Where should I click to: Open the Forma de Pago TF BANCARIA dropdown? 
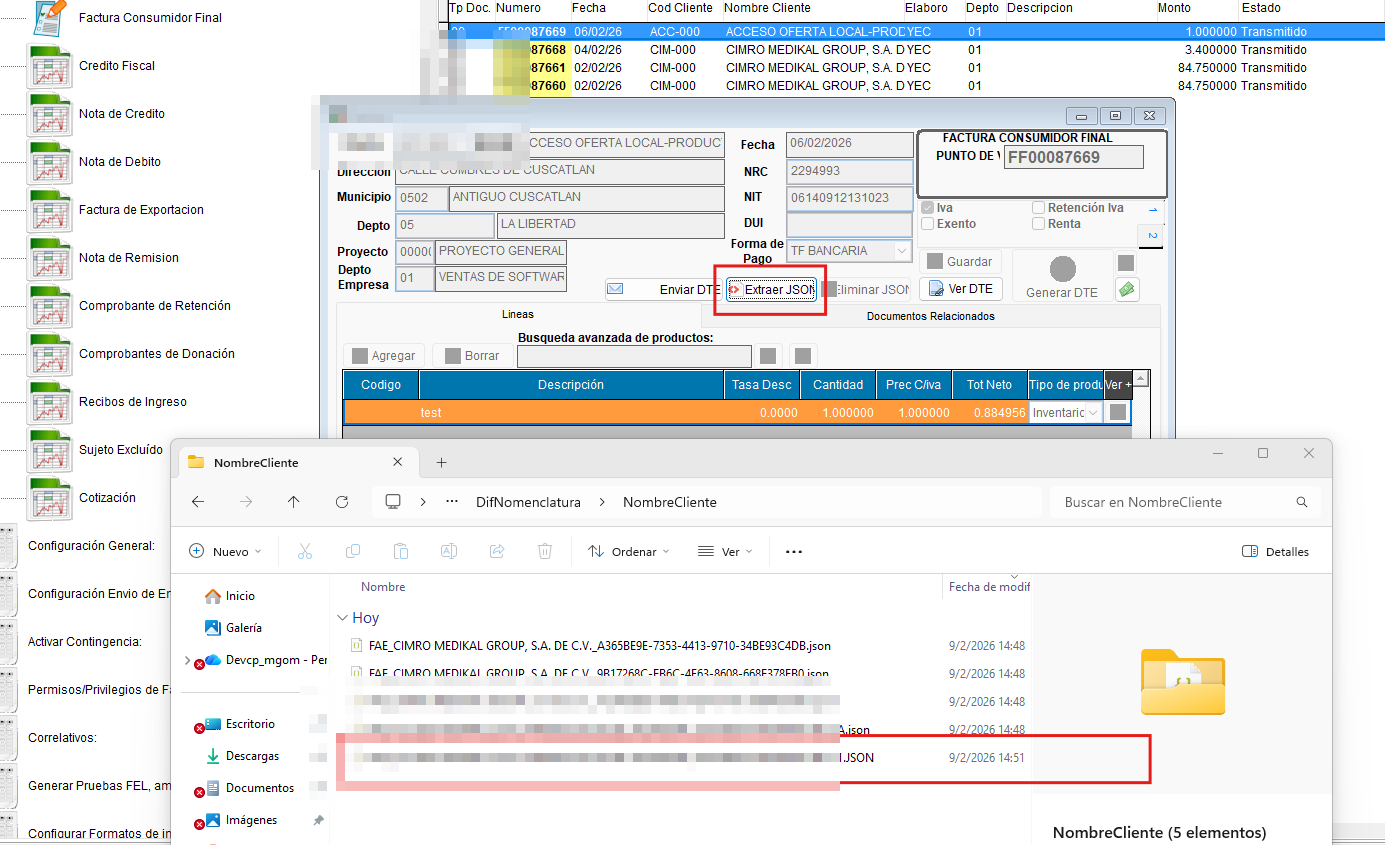point(902,251)
